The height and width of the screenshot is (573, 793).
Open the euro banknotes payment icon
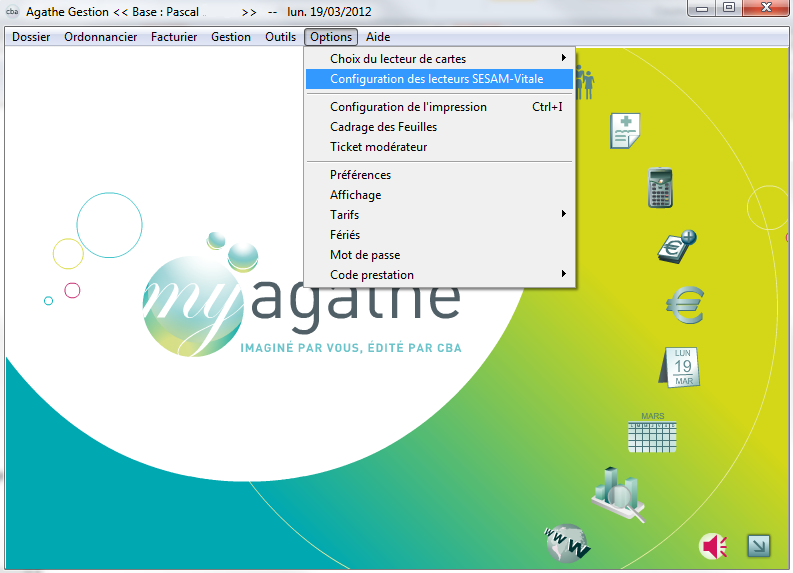pos(677,247)
